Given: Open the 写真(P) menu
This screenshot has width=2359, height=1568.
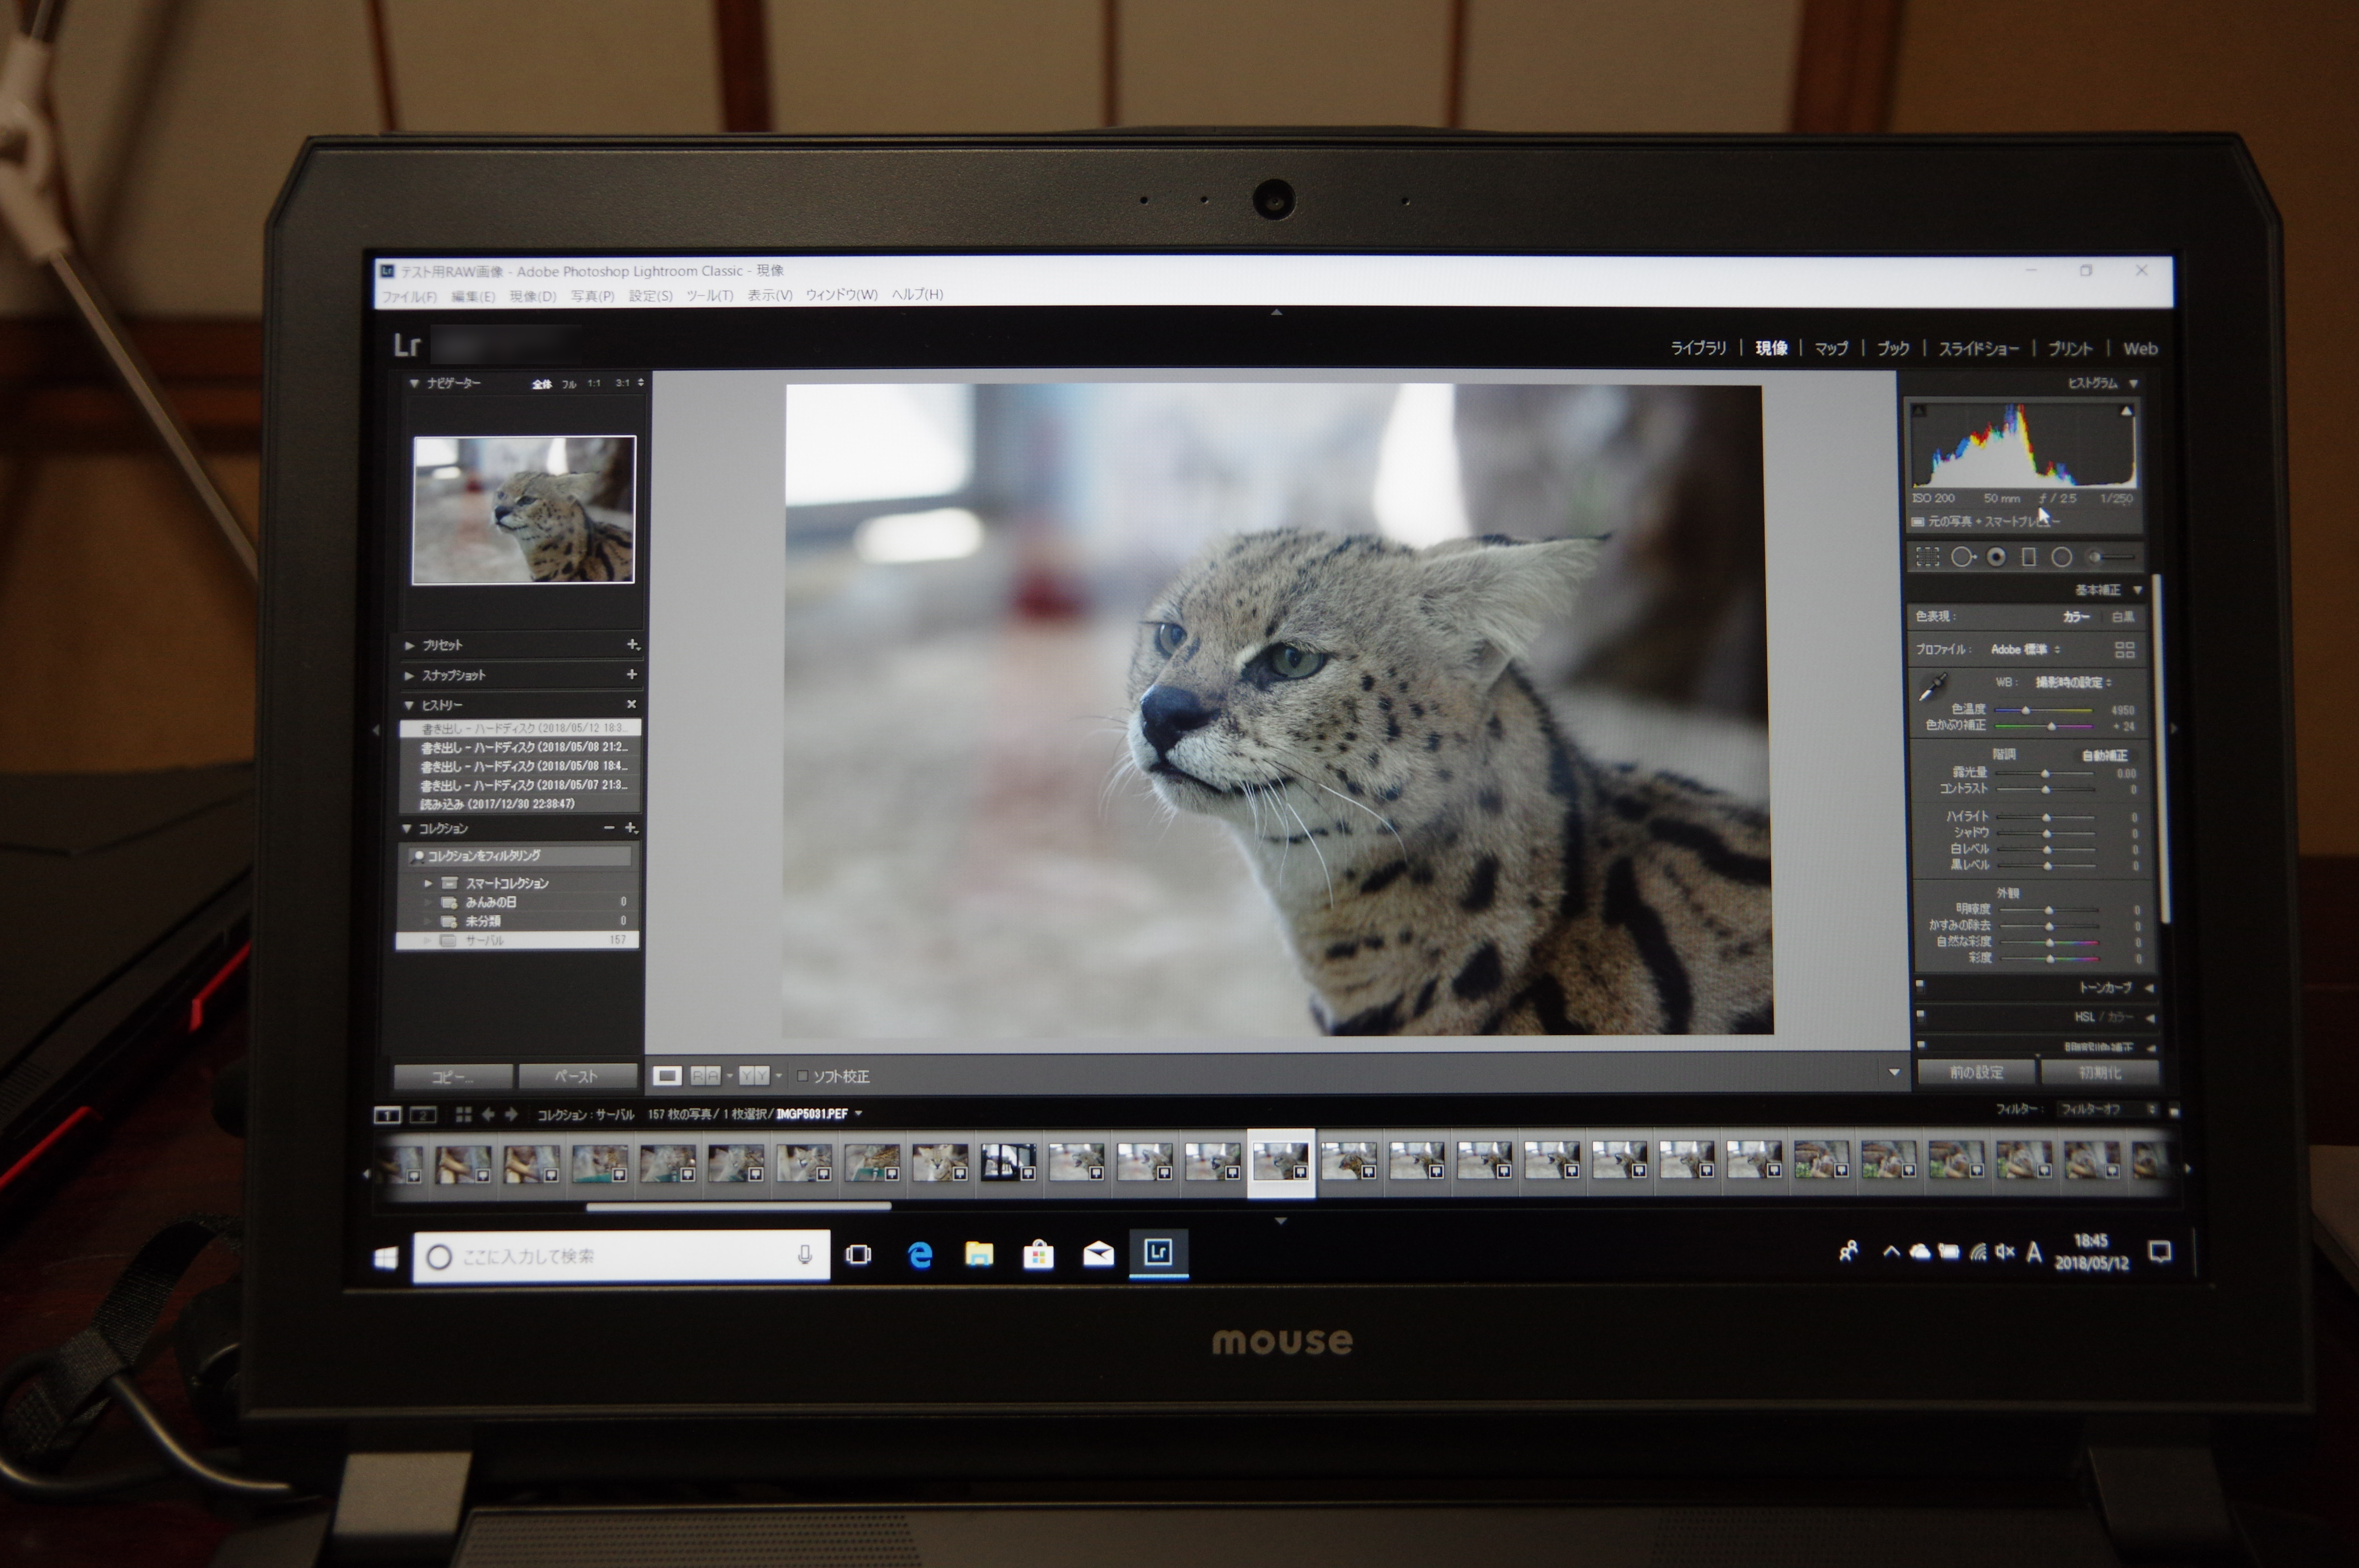Looking at the screenshot, I should (592, 296).
